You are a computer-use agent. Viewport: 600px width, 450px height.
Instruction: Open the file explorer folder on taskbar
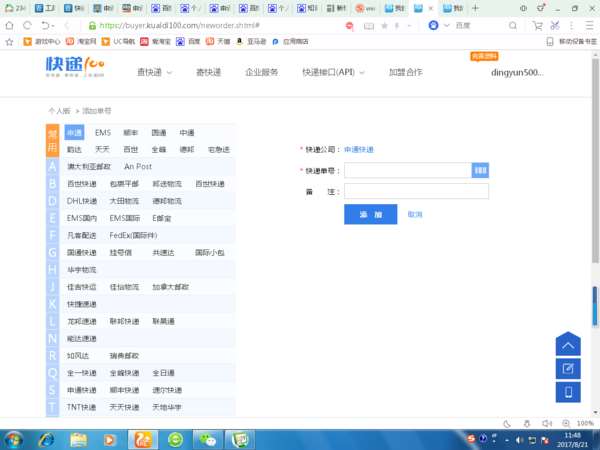pos(78,440)
